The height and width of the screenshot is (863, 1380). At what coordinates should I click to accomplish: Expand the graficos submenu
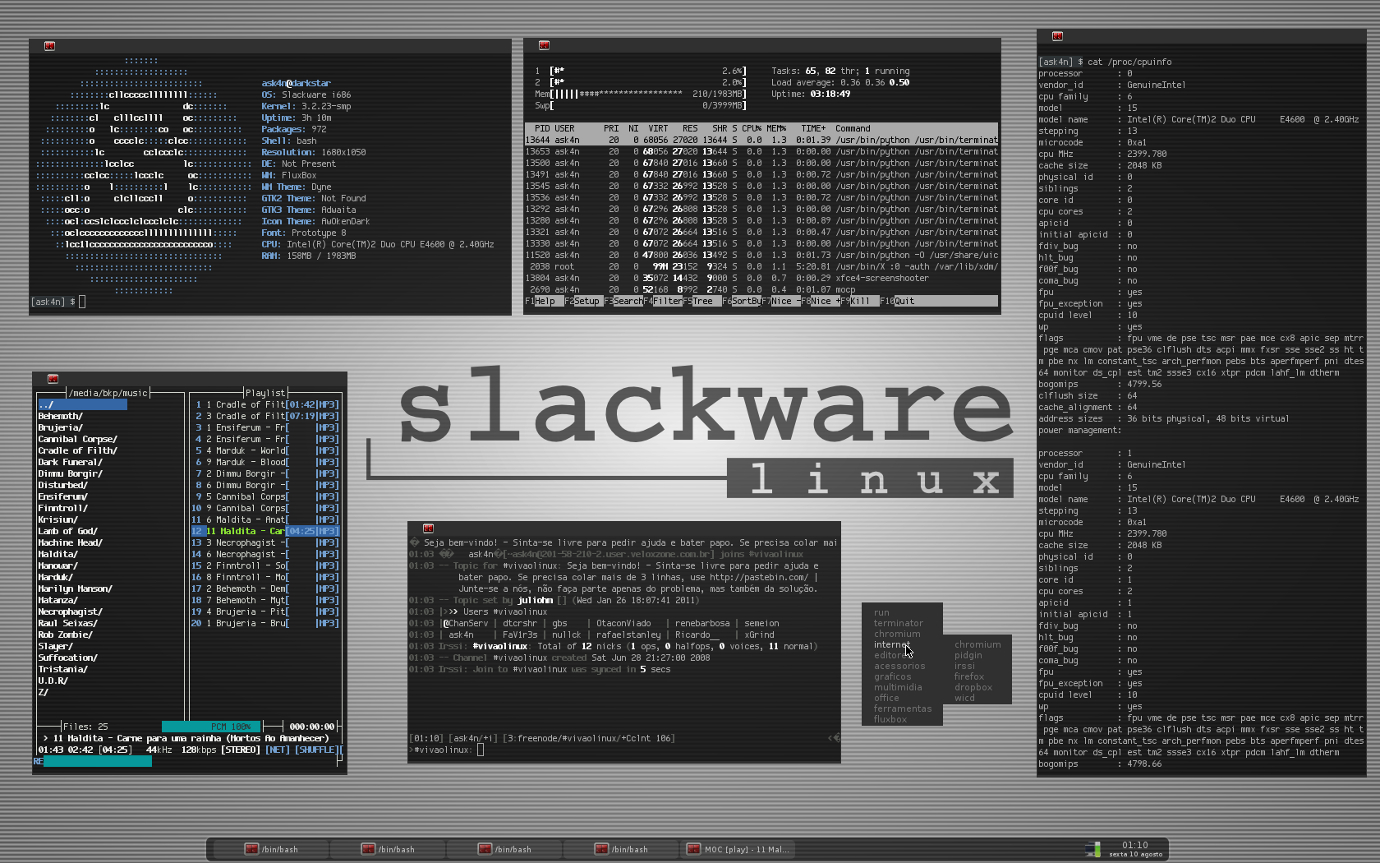click(x=892, y=677)
